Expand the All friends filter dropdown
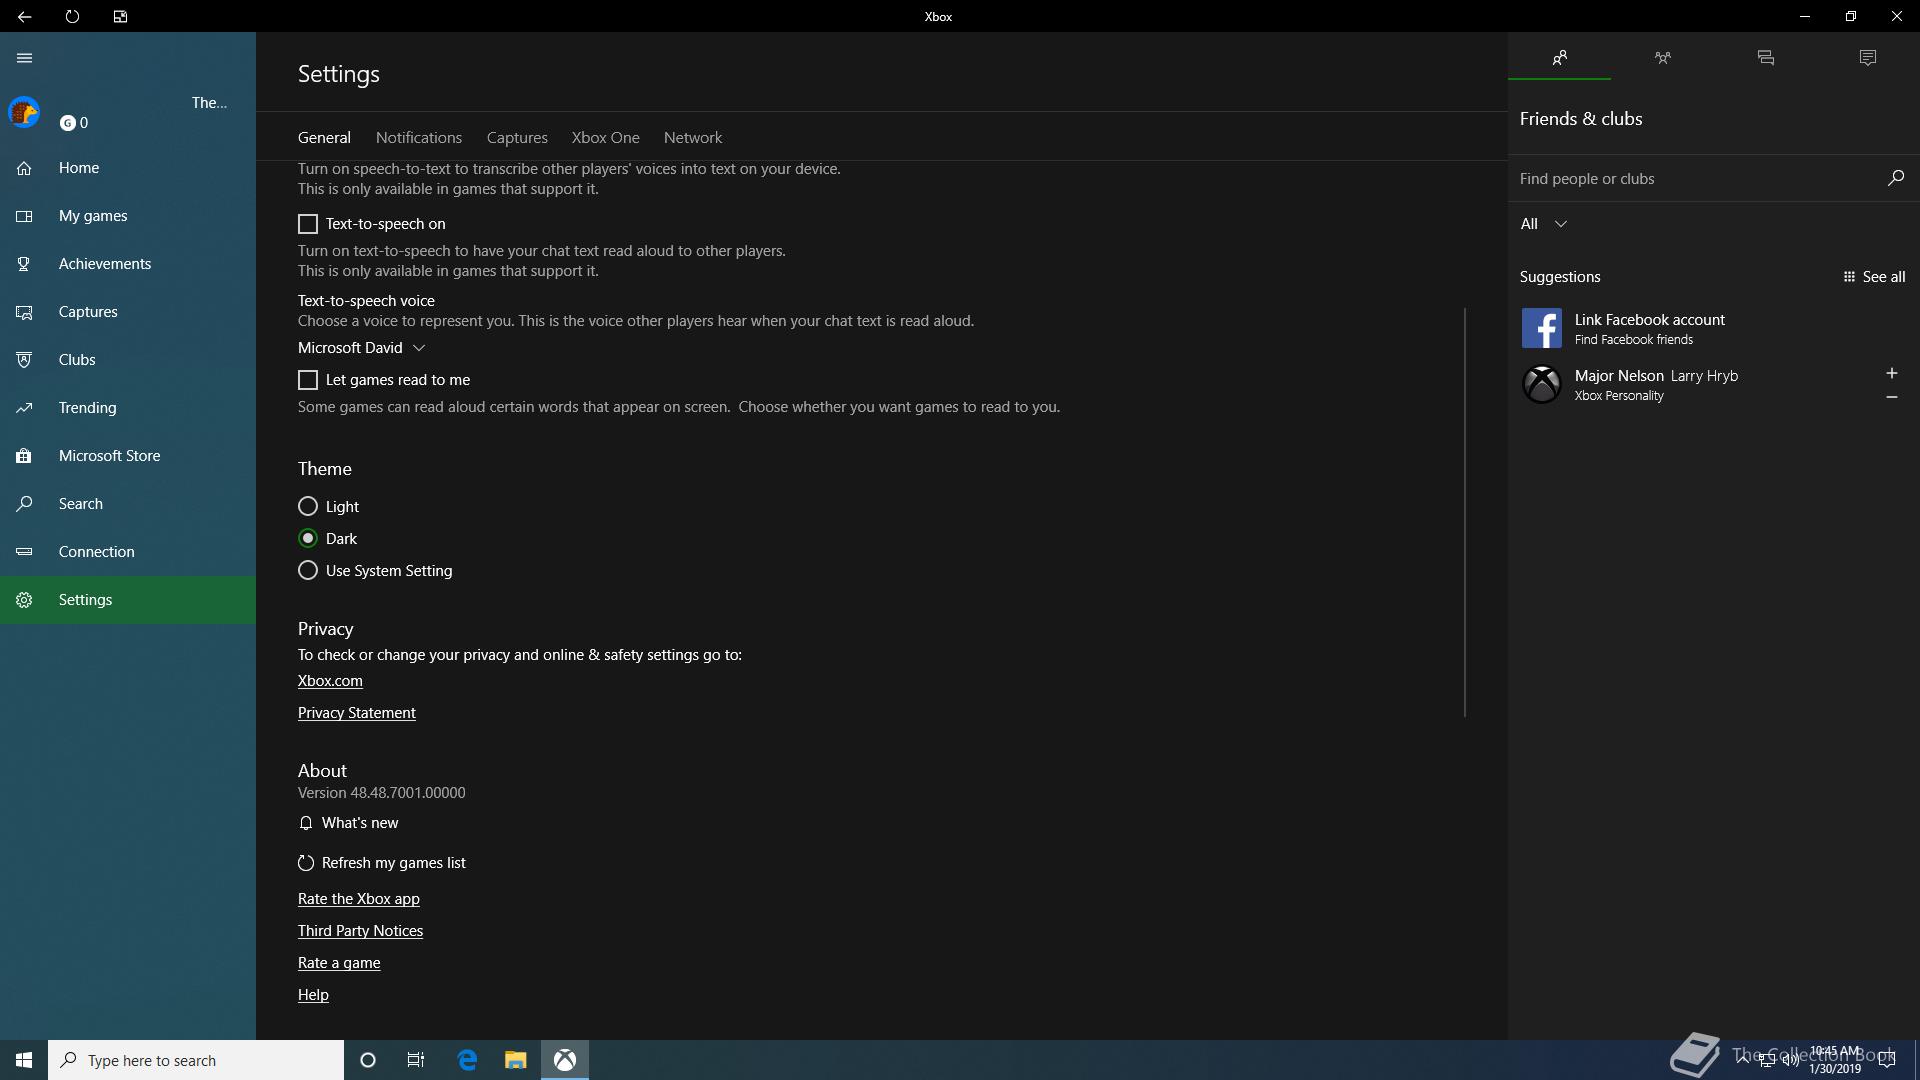Viewport: 1920px width, 1080px height. coord(1543,224)
